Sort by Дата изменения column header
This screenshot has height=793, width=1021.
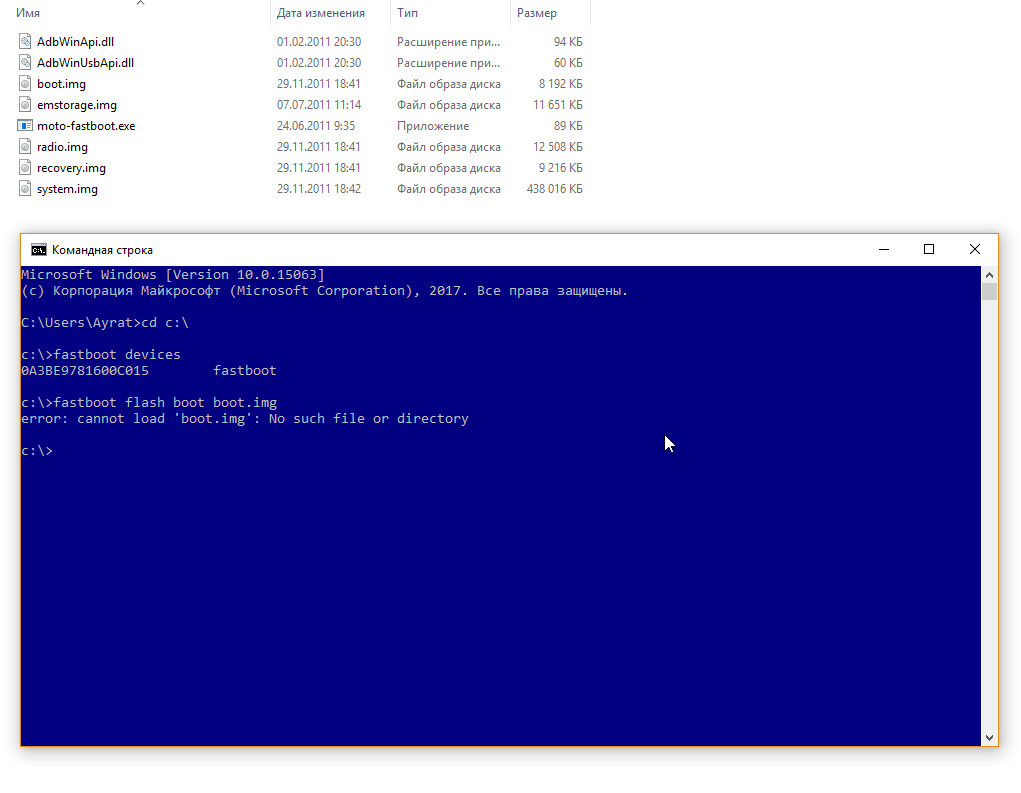[320, 13]
